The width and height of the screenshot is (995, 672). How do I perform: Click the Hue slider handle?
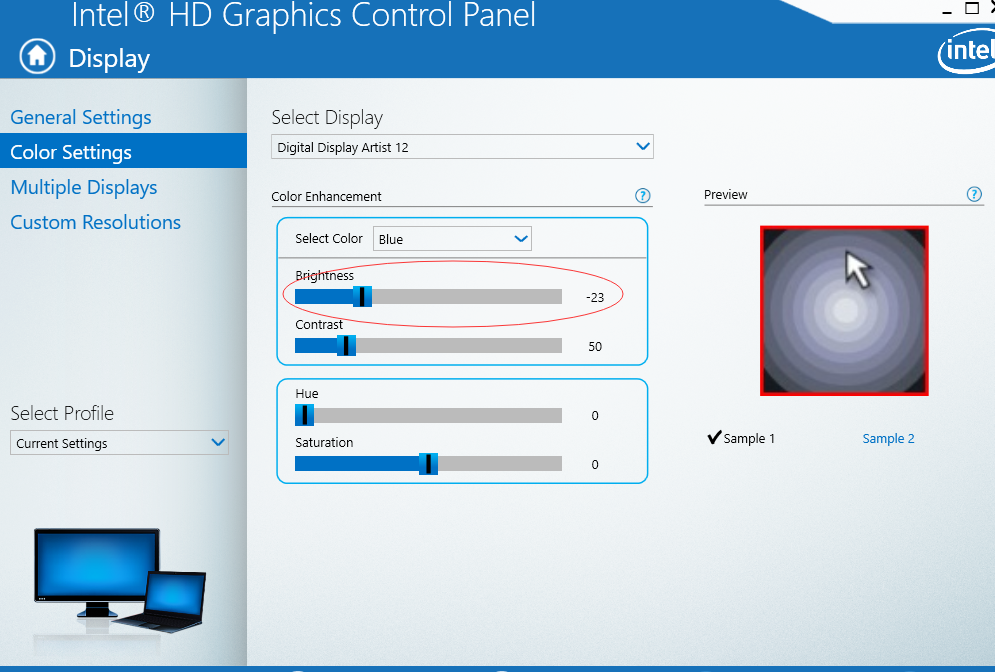[305, 415]
